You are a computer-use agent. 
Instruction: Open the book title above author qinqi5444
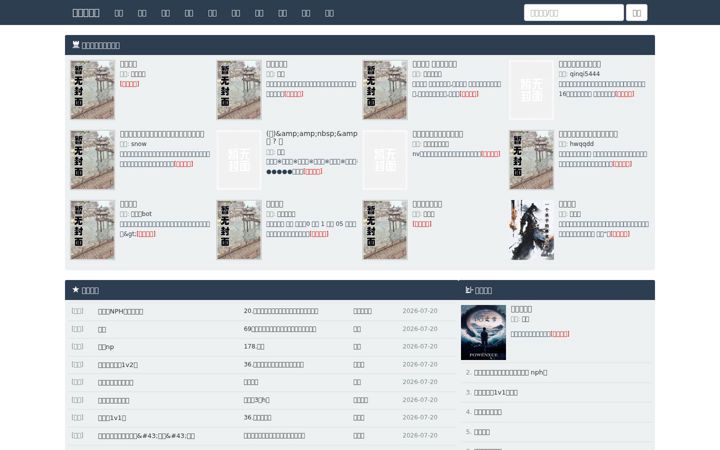tap(579, 64)
